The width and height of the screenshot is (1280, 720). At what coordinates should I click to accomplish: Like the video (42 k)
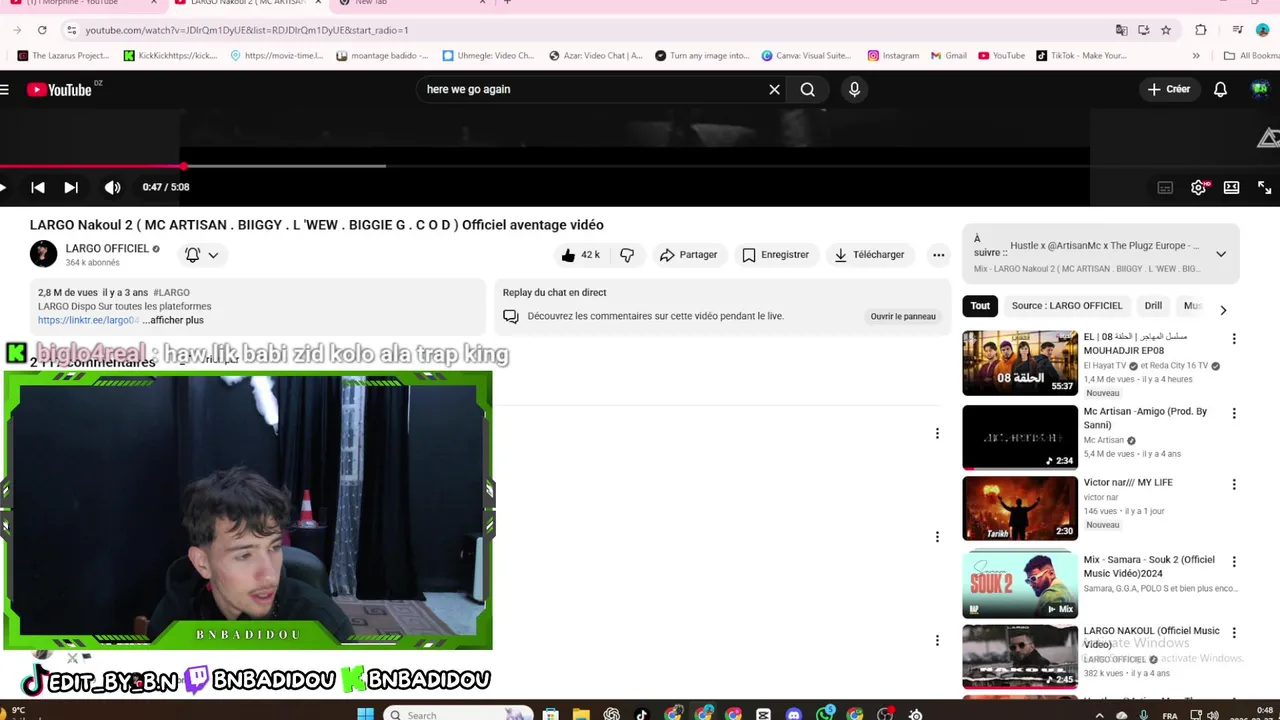(x=580, y=255)
